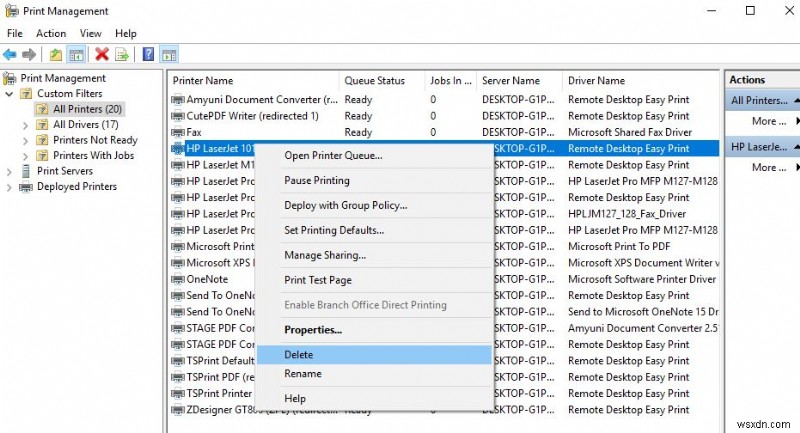Click the printer icon beside TSPrint Printer
800x433 pixels.
tap(178, 394)
